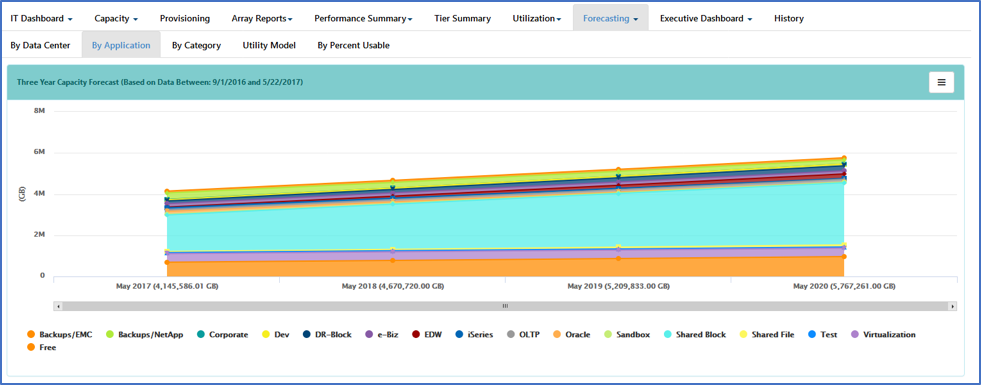
Task: Go to the Provisioning page
Action: pyautogui.click(x=185, y=18)
